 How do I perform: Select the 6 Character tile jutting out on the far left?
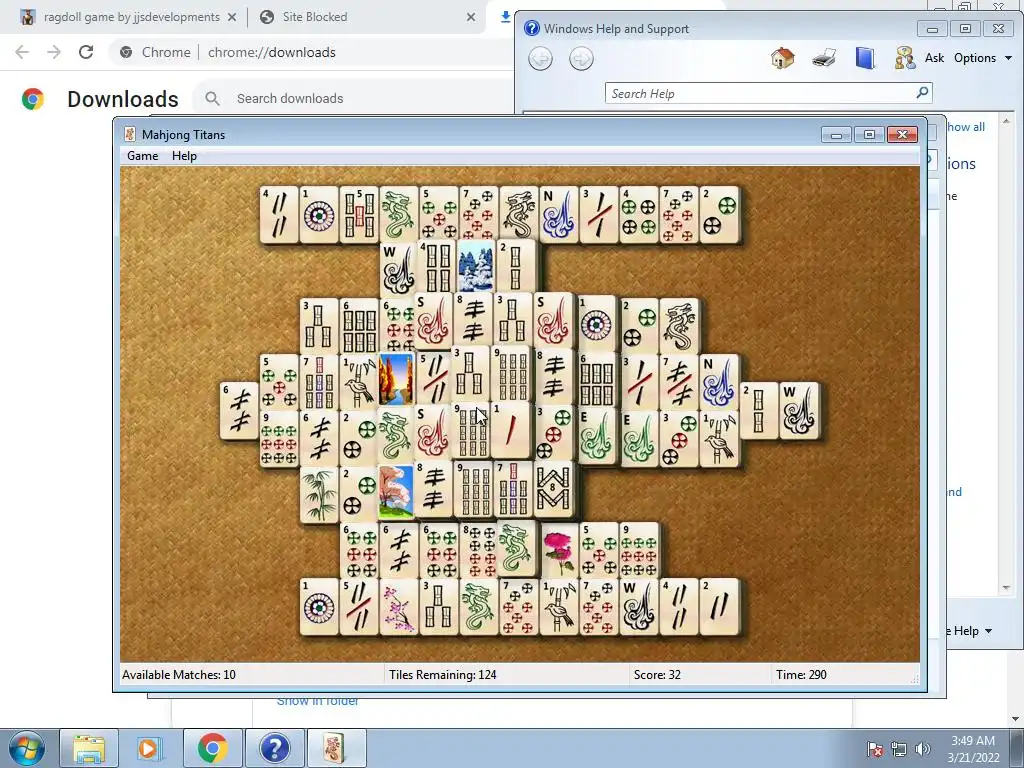point(239,410)
